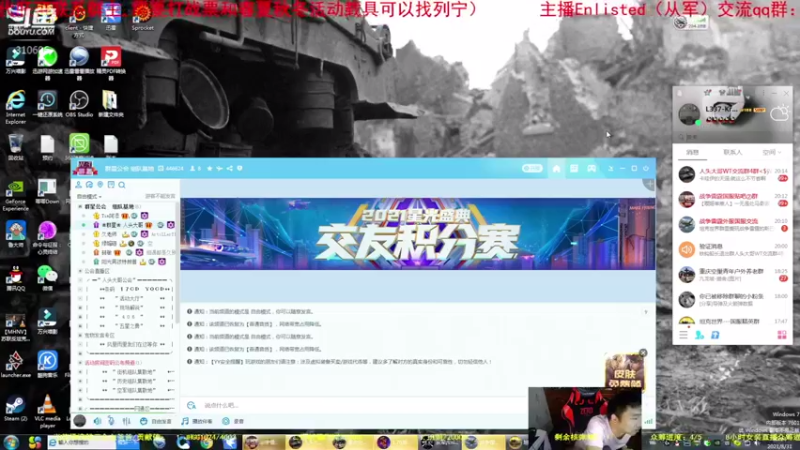Expand the "五星之勇" sub-channel row
This screenshot has height=450, width=800.
click(80, 326)
